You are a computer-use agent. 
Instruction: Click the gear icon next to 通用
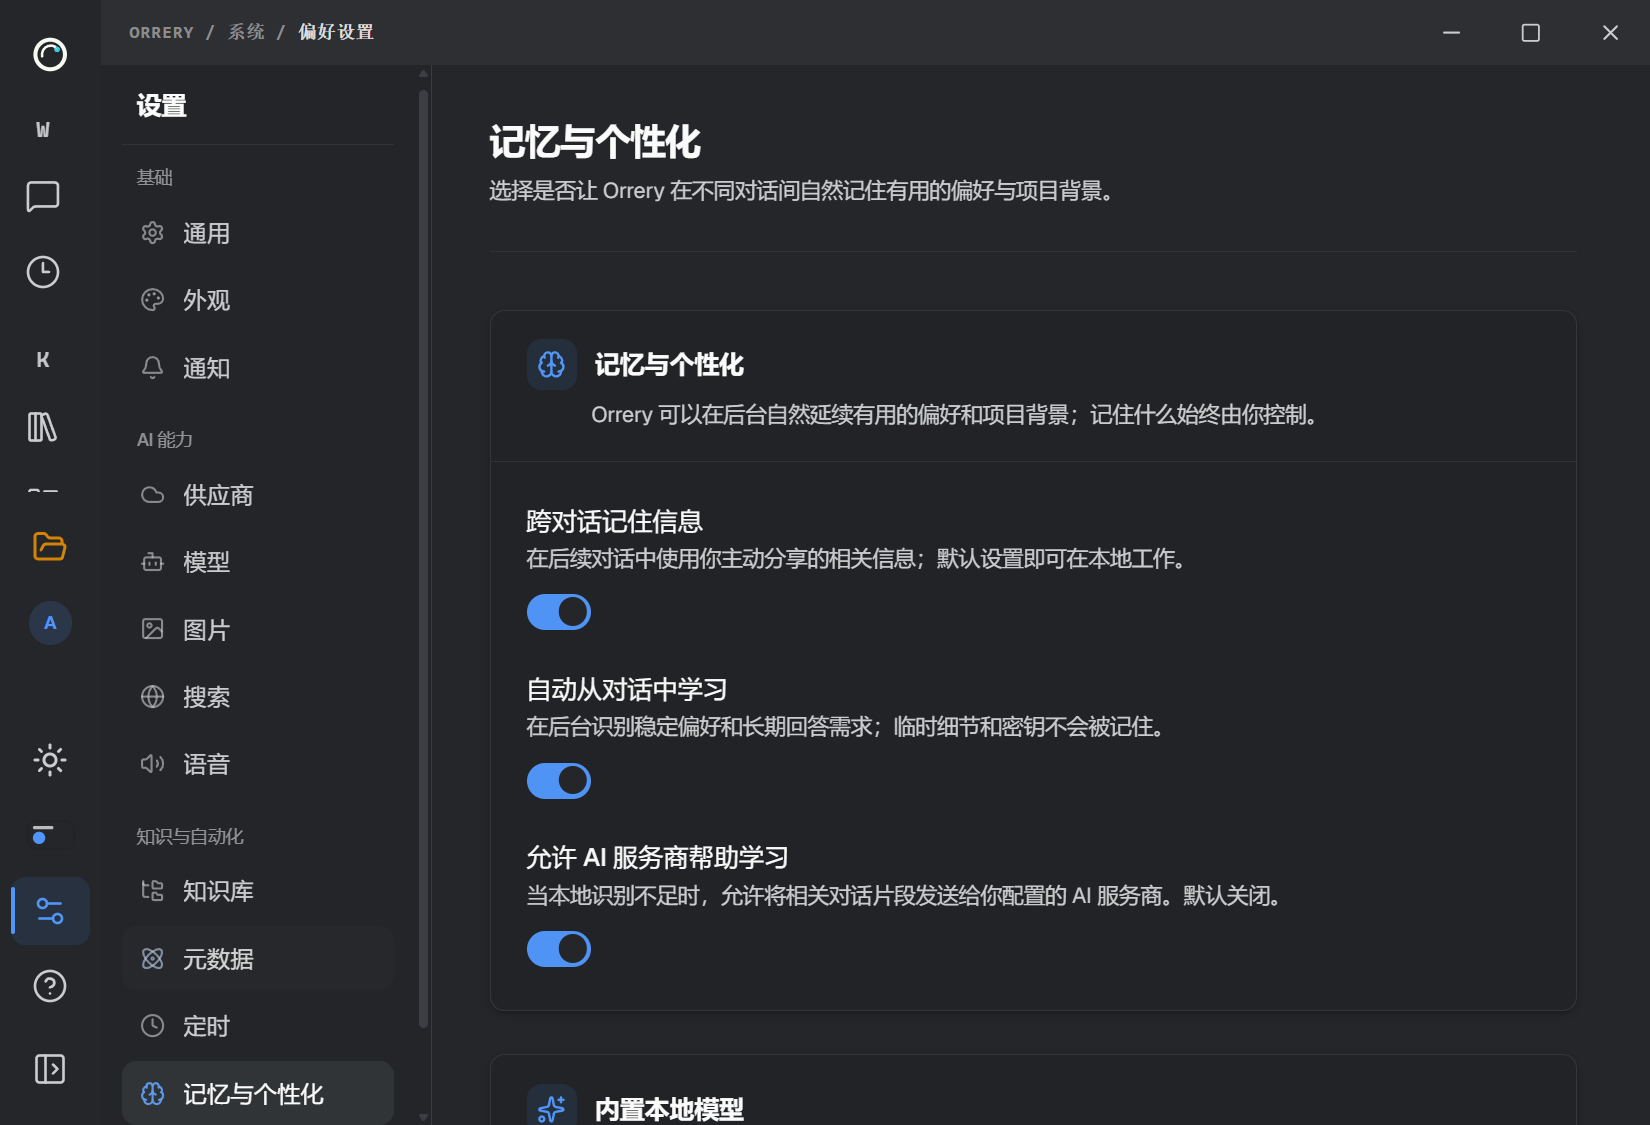tap(152, 233)
